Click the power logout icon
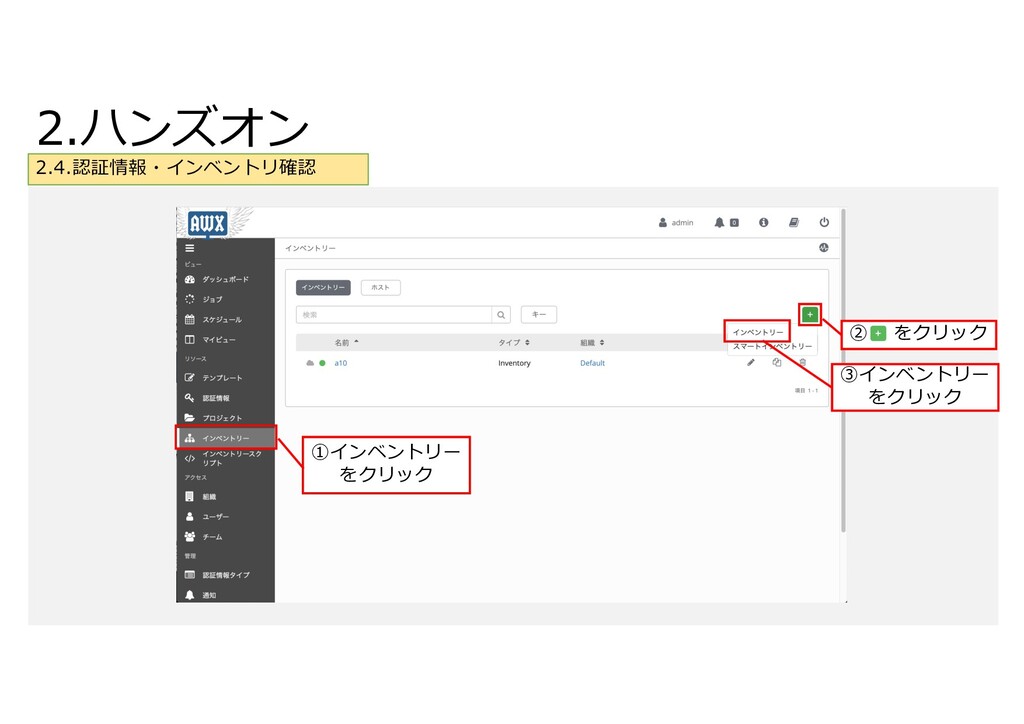This screenshot has height=724, width=1024. point(824,223)
